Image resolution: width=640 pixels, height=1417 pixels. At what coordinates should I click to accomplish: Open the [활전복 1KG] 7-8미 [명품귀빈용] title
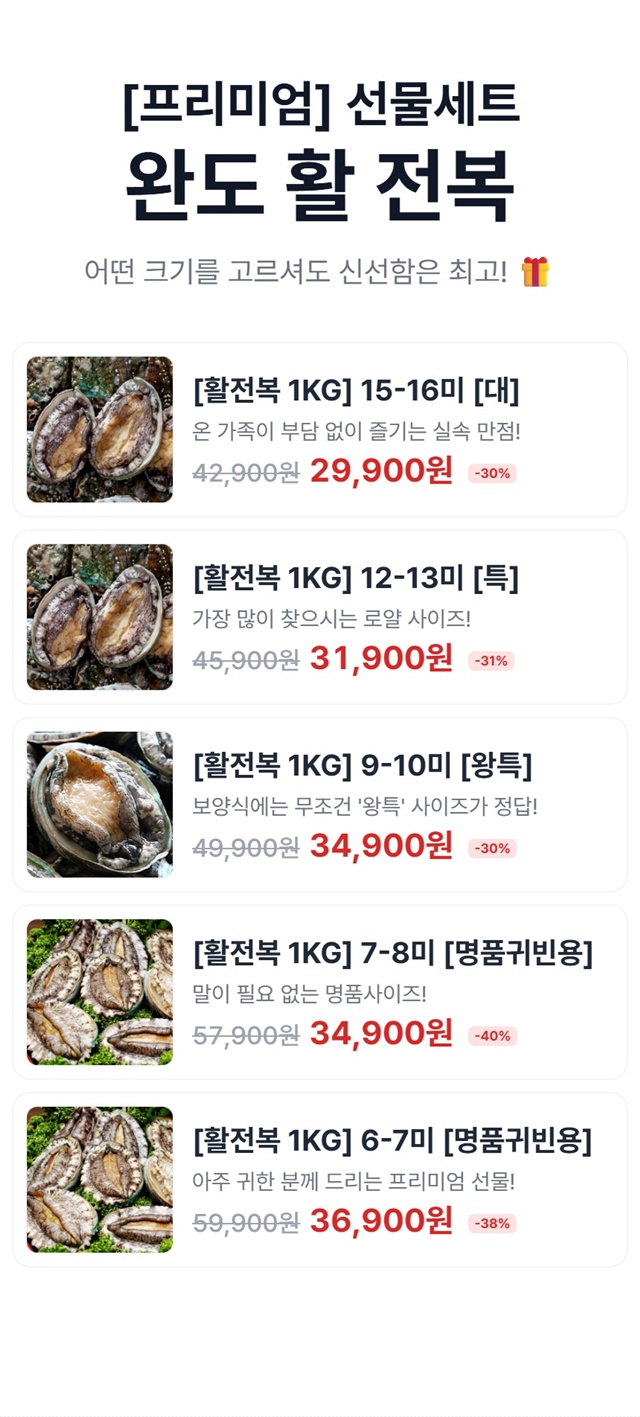pos(393,953)
